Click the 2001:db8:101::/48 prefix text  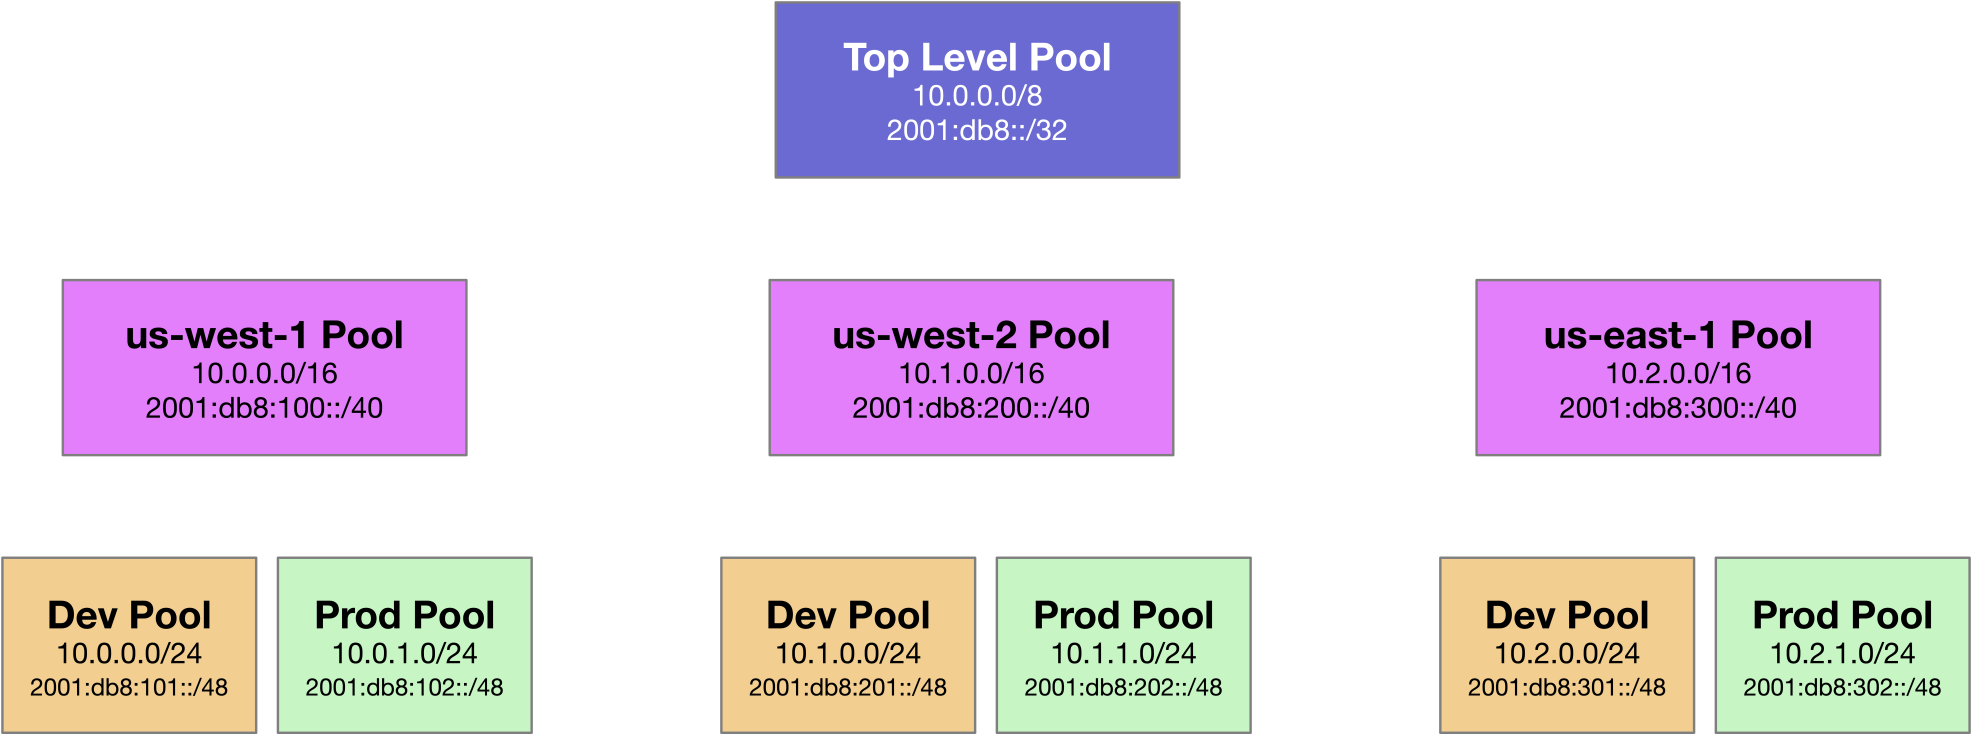[129, 688]
